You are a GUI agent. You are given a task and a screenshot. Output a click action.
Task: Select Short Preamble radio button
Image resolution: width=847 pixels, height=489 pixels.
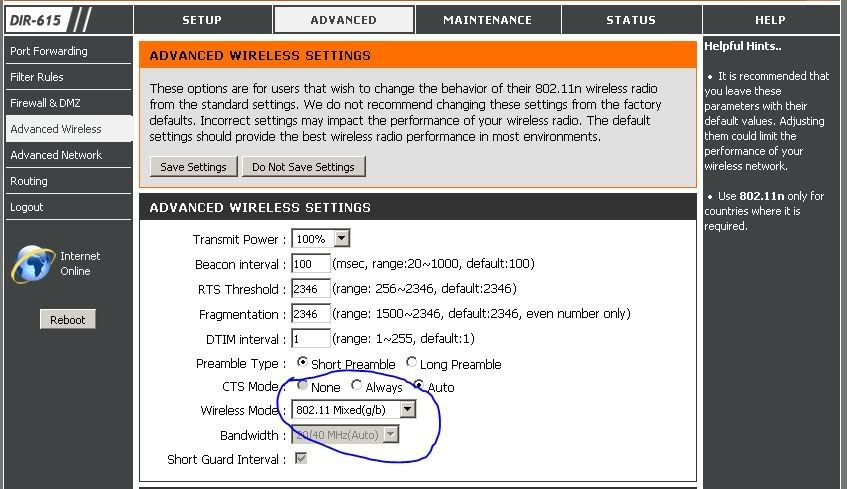302,363
